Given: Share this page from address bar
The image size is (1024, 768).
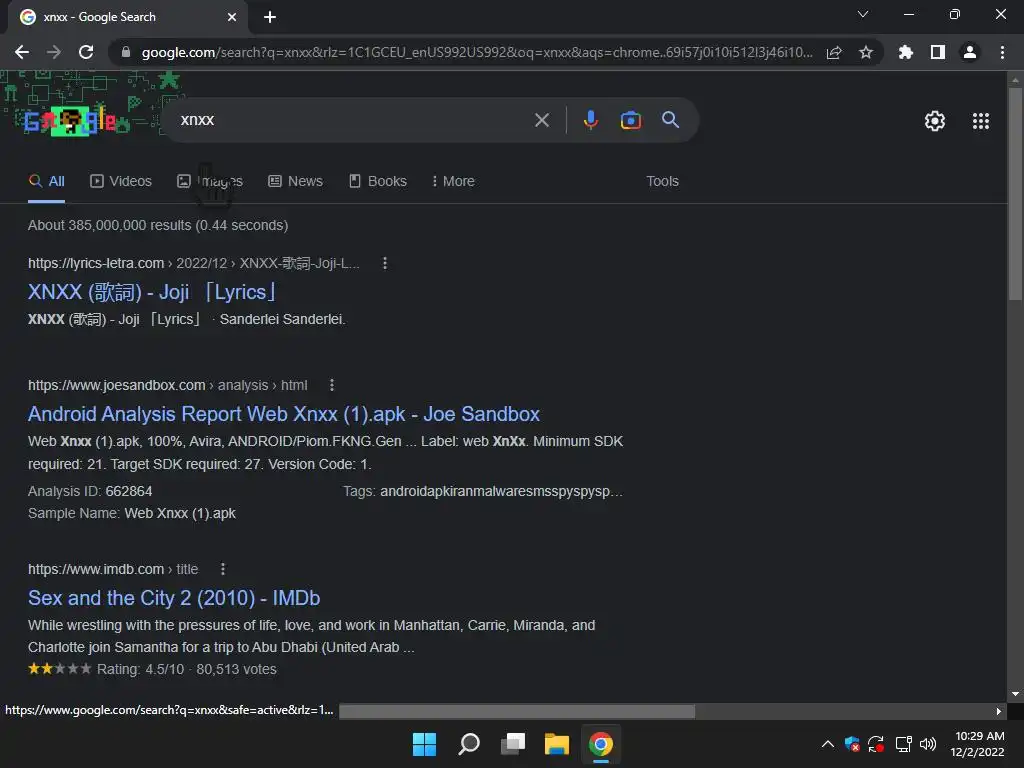Looking at the screenshot, I should (x=834, y=52).
